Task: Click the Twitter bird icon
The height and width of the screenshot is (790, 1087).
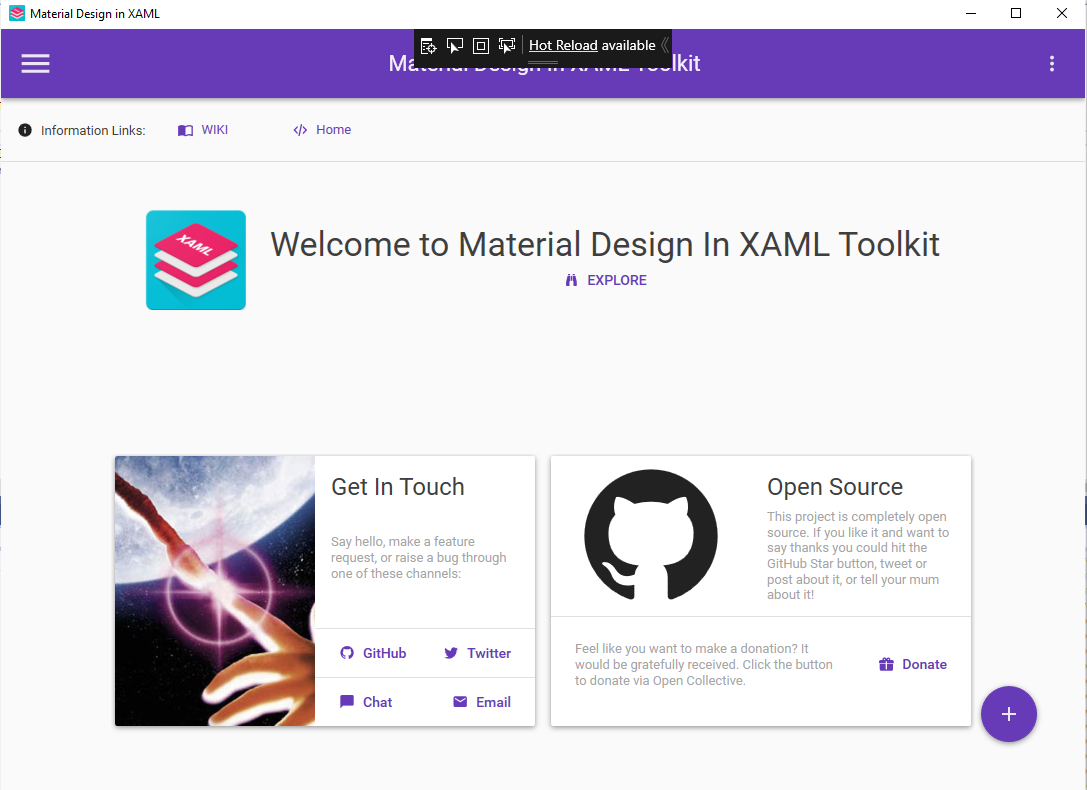Action: [x=451, y=653]
